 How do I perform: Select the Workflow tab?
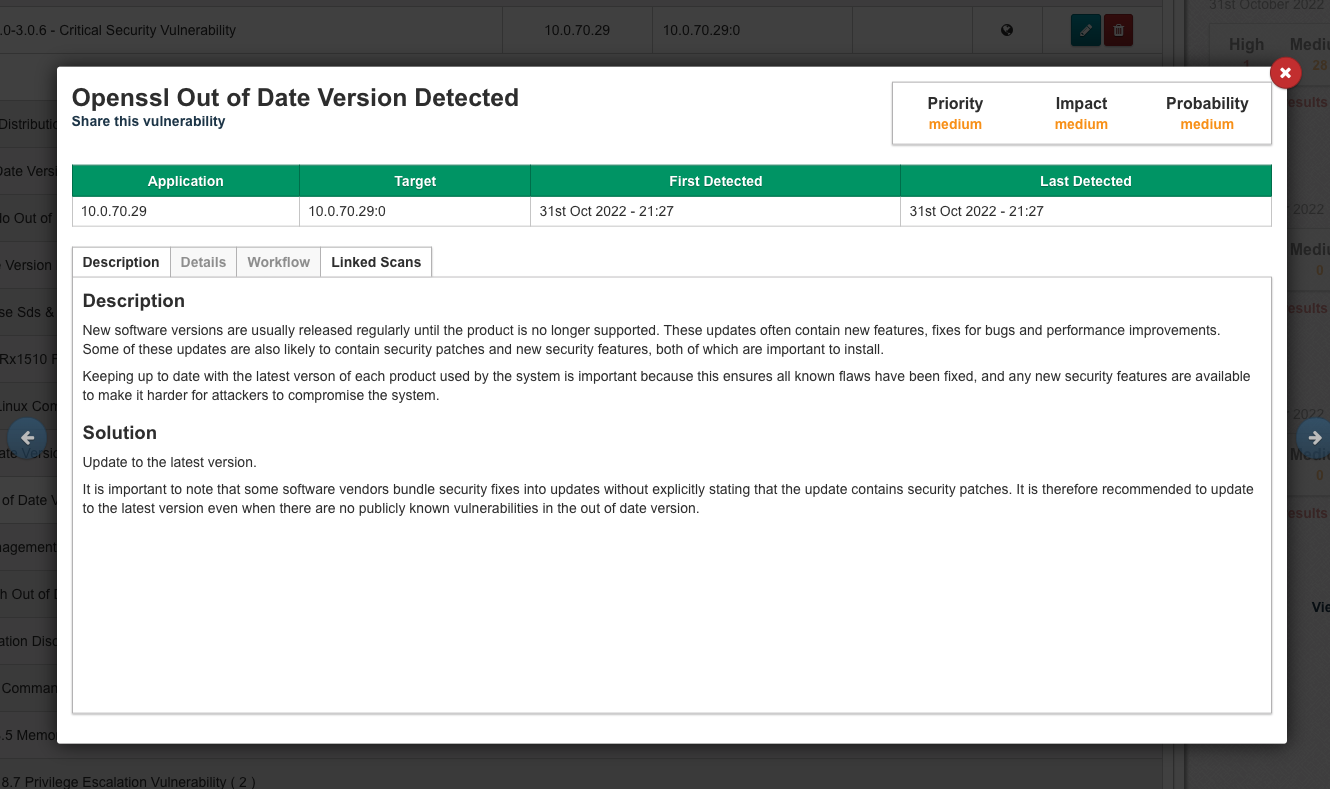coord(278,262)
